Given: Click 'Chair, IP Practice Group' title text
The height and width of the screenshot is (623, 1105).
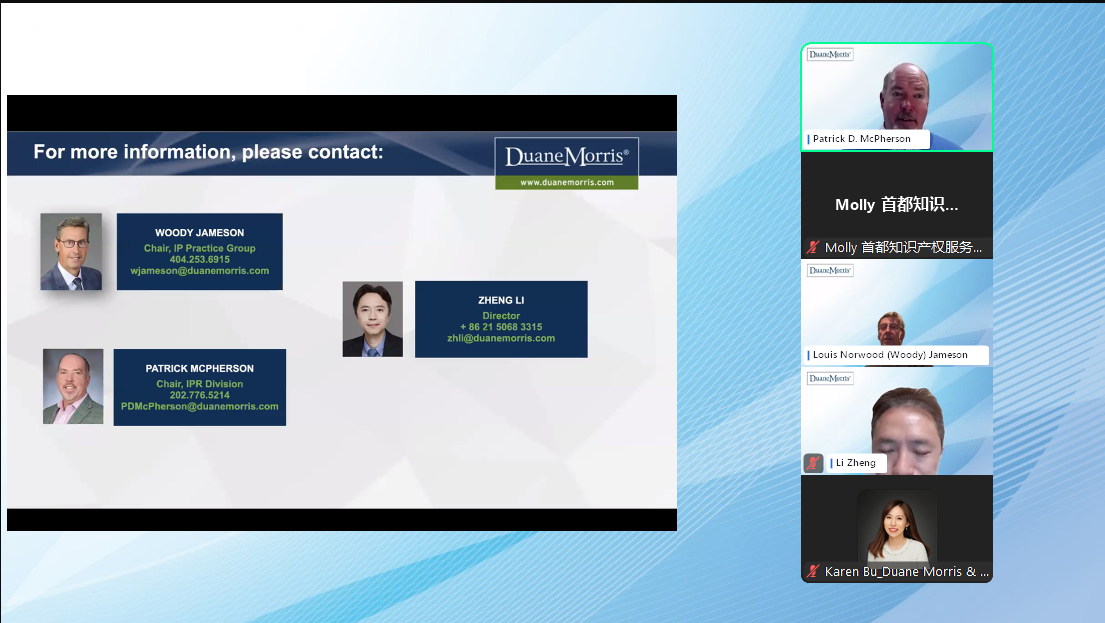Looking at the screenshot, I should [199, 248].
